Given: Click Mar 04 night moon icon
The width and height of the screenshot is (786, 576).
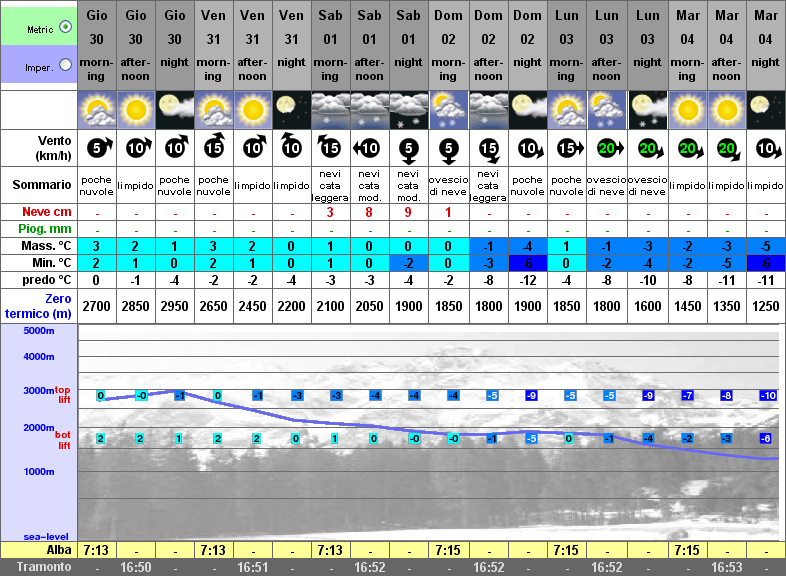Looking at the screenshot, I should pyautogui.click(x=766, y=110).
